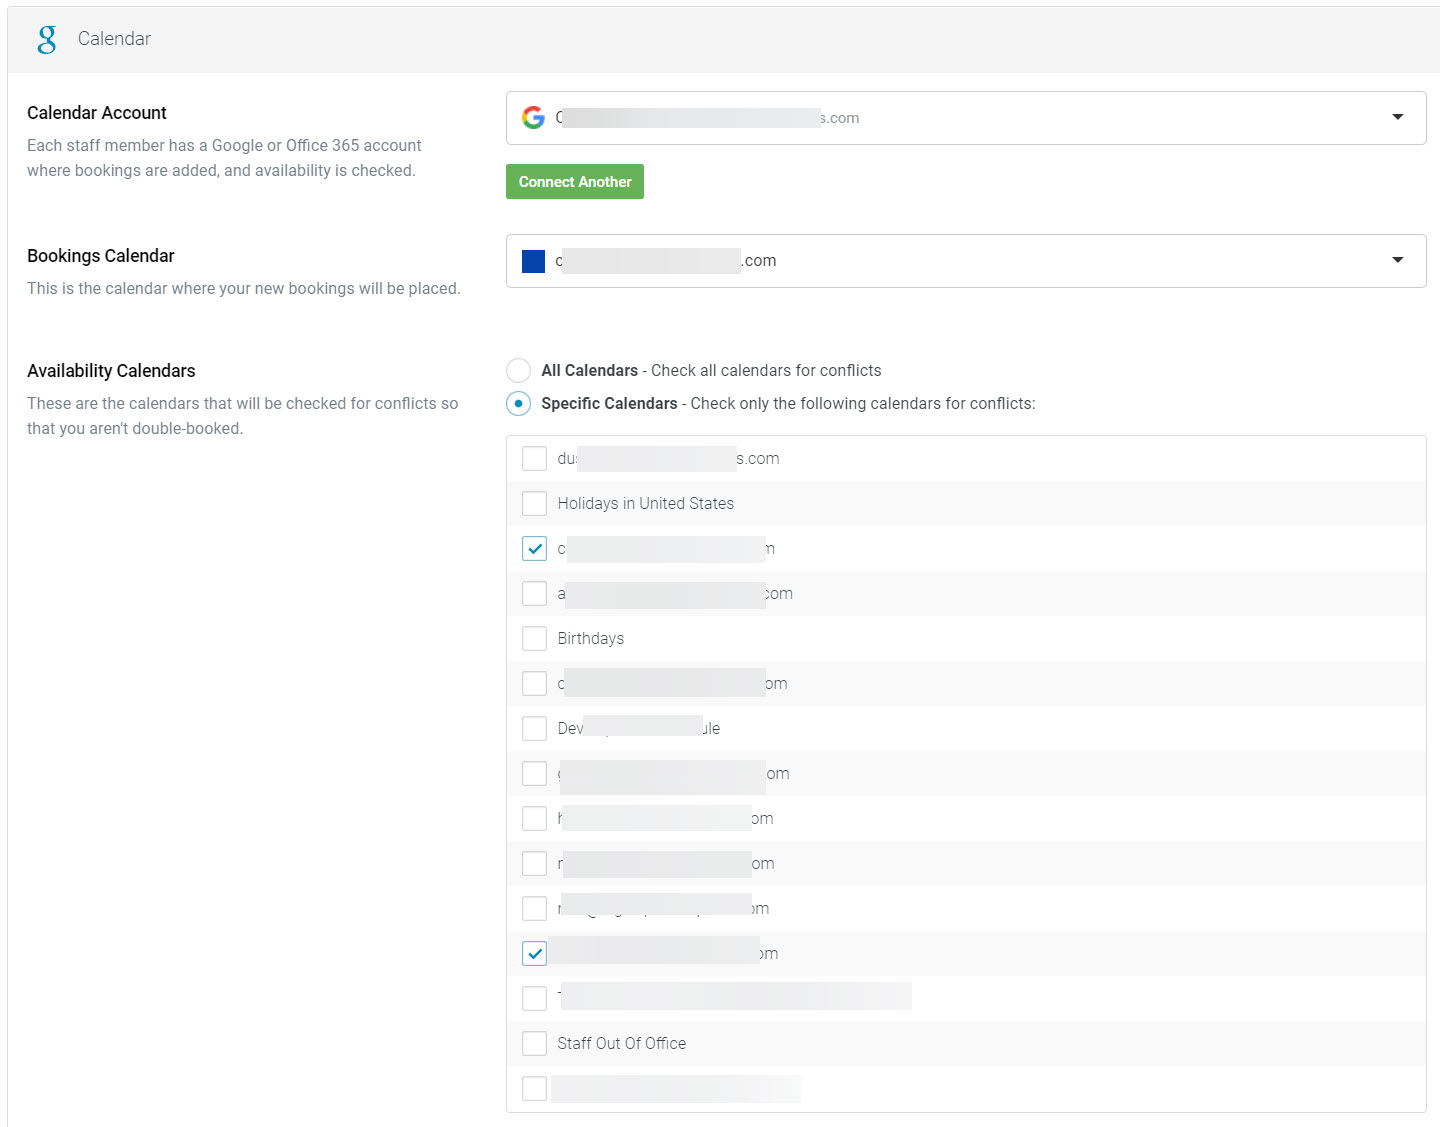Click the Calendar Account selection field

point(950,118)
